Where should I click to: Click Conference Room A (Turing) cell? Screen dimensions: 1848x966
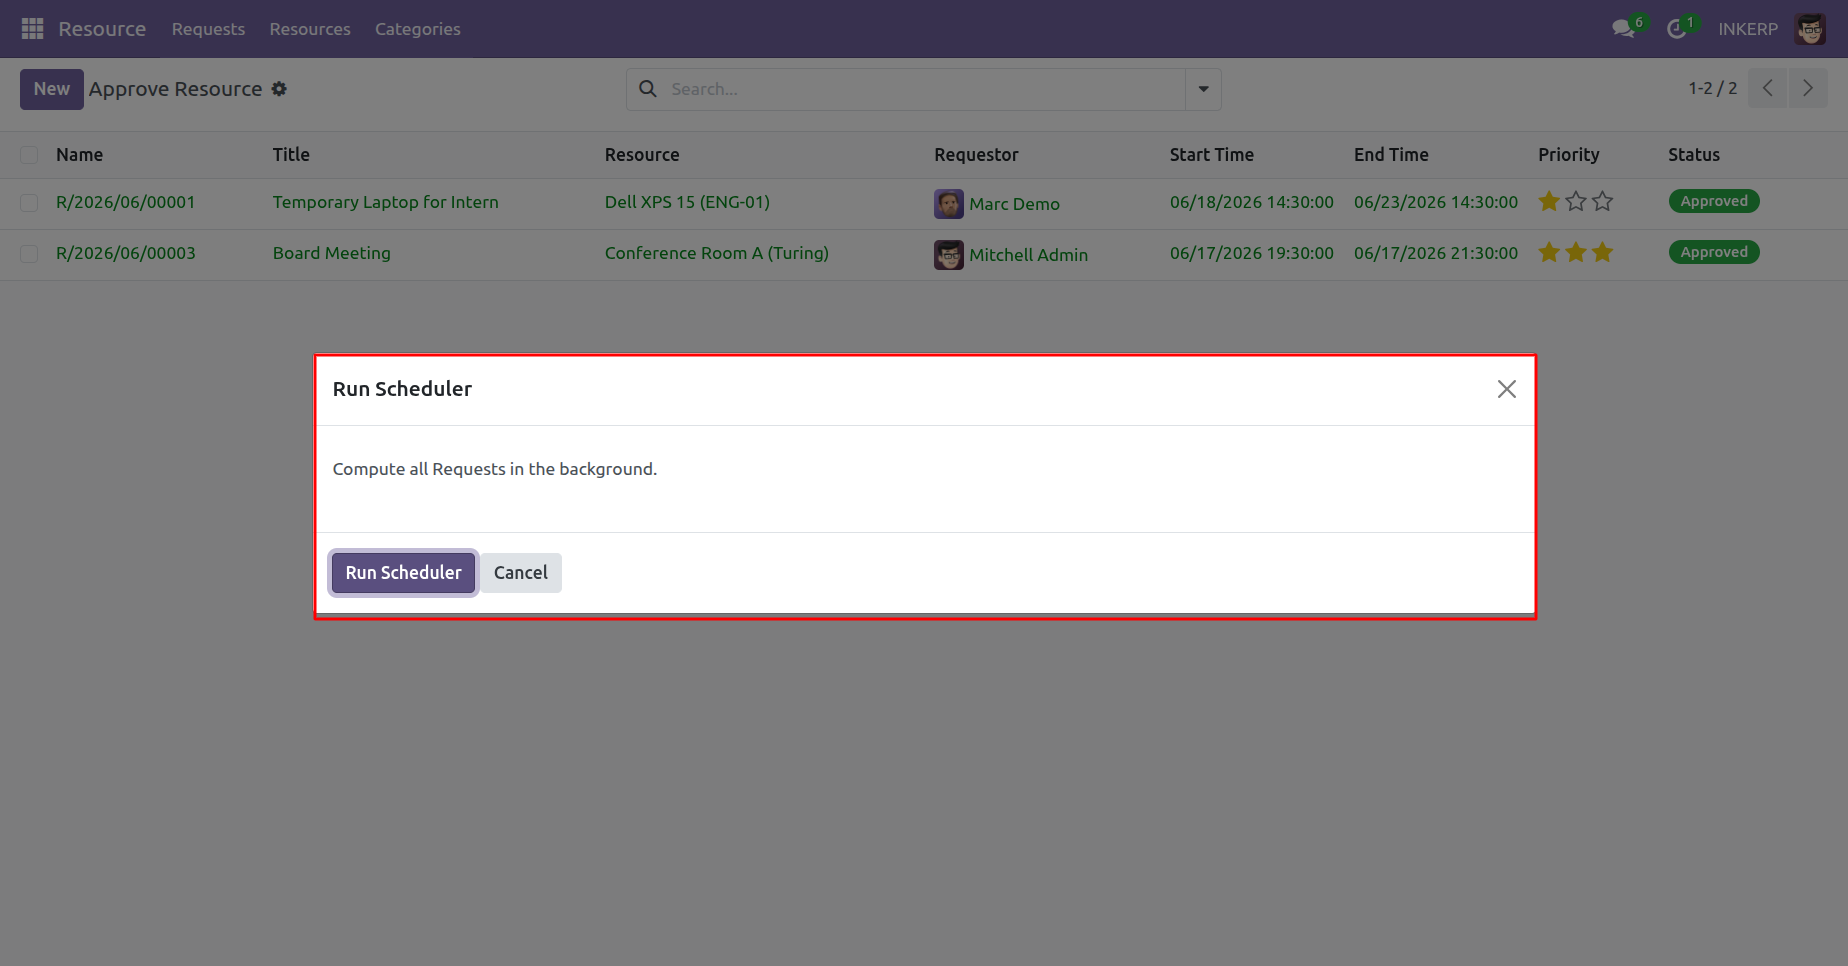coord(717,253)
